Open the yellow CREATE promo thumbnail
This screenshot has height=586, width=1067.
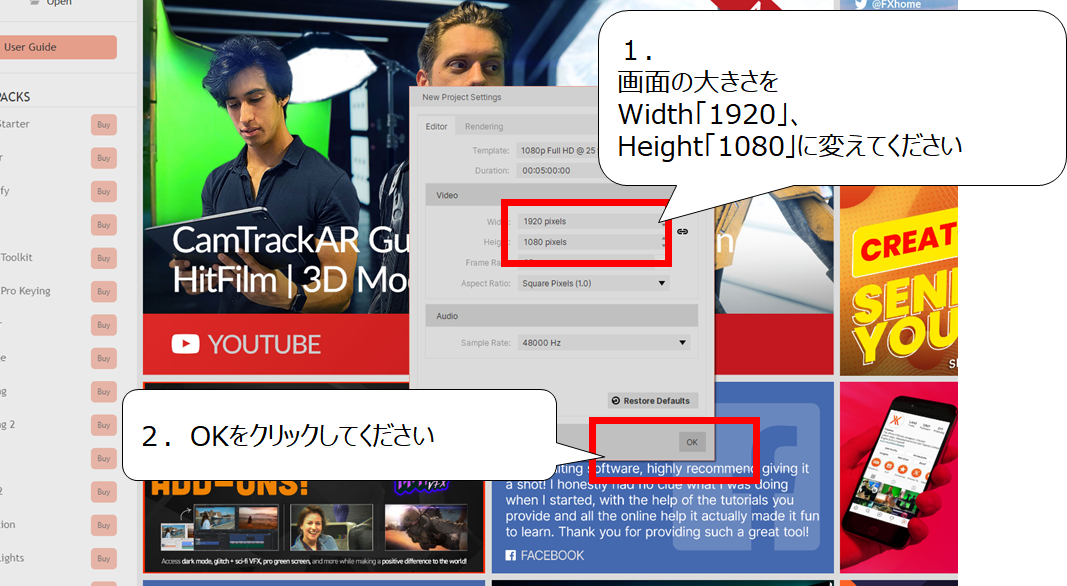point(898,280)
